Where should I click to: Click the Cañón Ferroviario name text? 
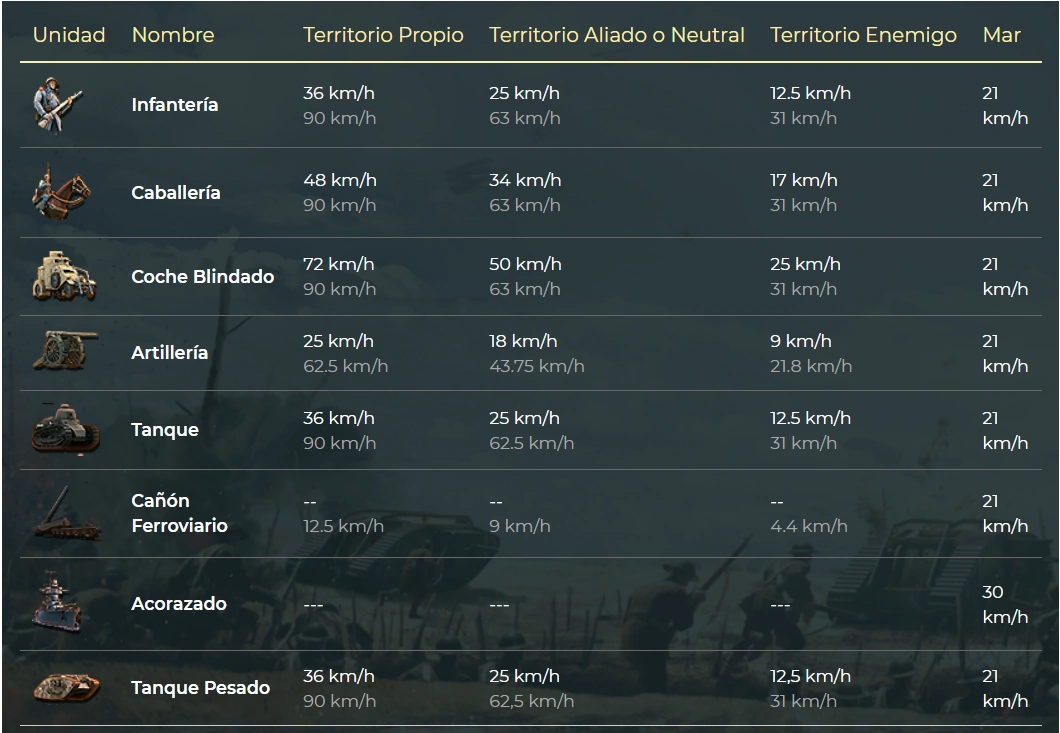[x=179, y=513]
